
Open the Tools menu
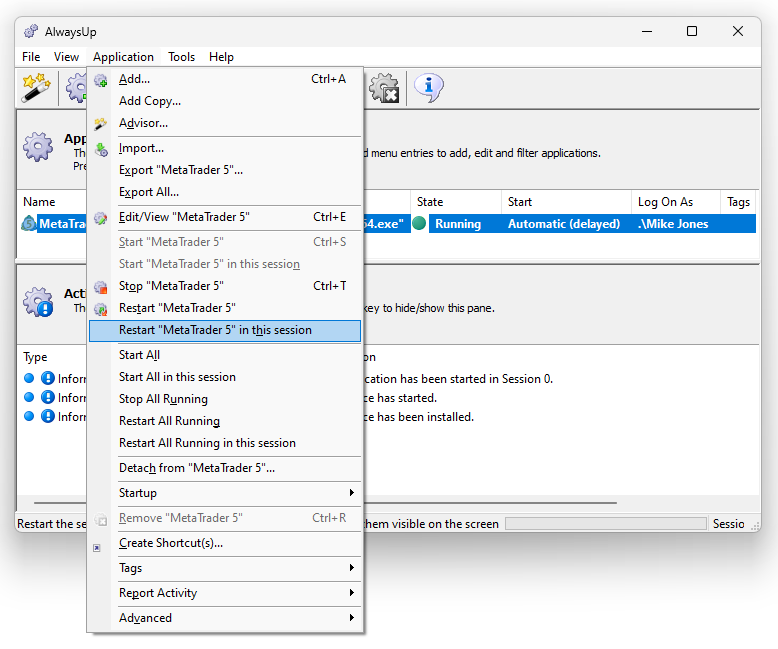coord(181,57)
